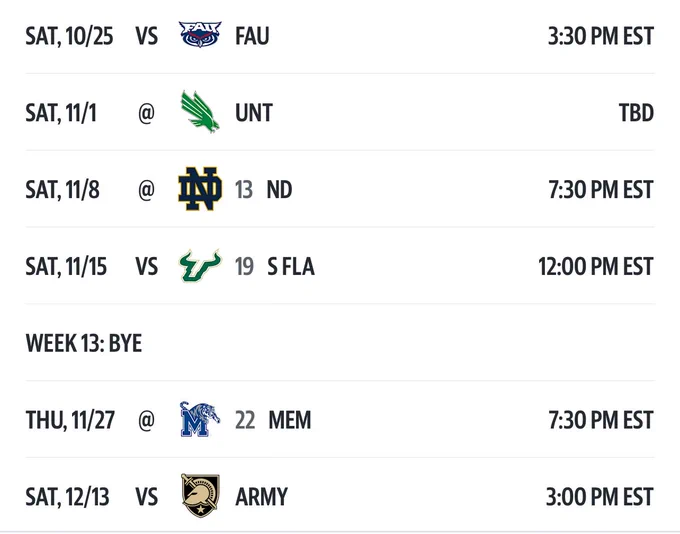Screen dimensions: 680x534
Task: Open the FAU team name link
Action: (252, 36)
